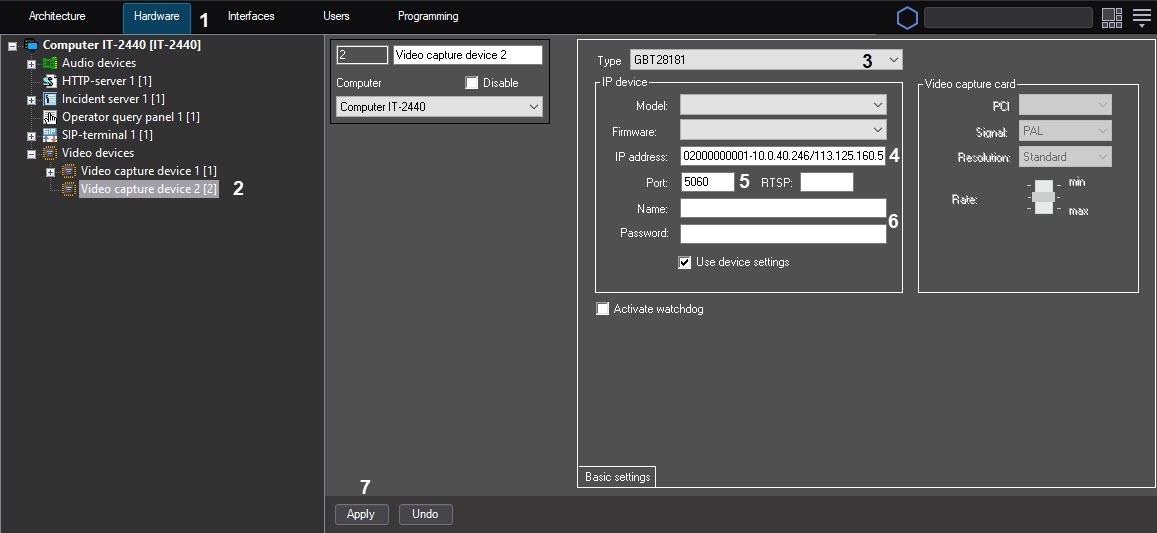This screenshot has width=1157, height=533.
Task: Click the hexagon logo icon in top bar
Action: (906, 18)
